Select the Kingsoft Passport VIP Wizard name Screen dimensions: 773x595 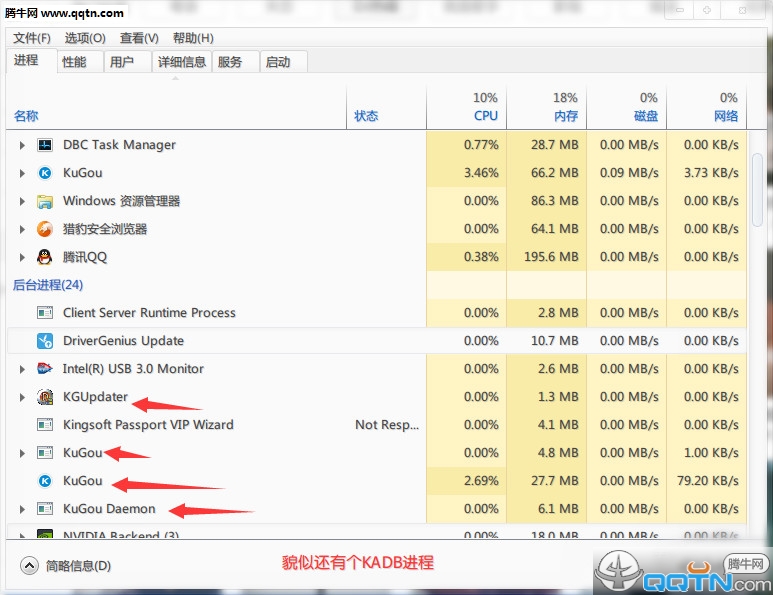(x=148, y=424)
